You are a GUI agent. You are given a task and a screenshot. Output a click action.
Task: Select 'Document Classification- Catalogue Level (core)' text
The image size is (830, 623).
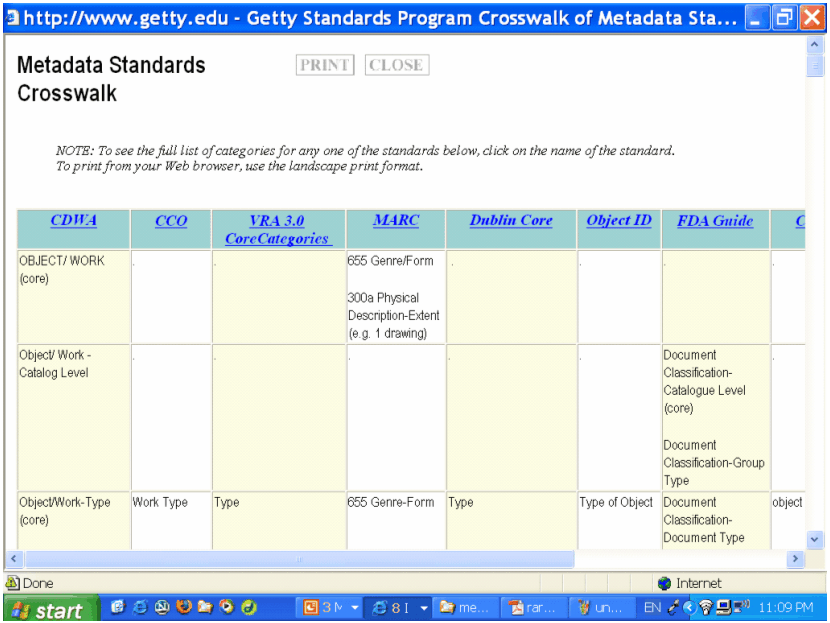tap(705, 382)
